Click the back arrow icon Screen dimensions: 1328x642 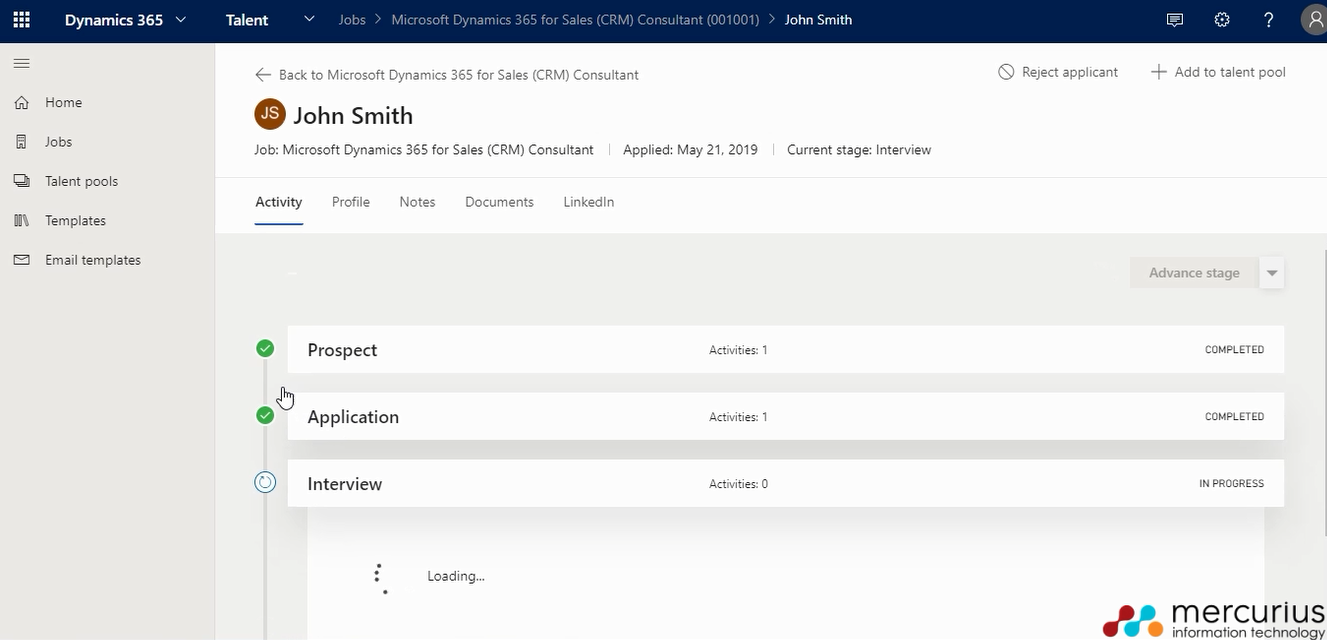pyautogui.click(x=263, y=75)
